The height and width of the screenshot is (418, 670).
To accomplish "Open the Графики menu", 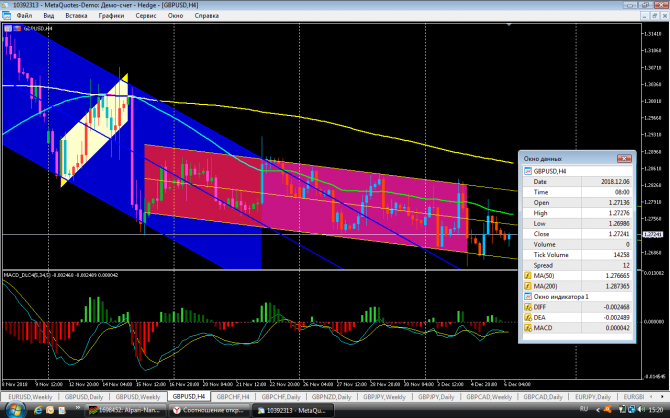I will point(111,15).
